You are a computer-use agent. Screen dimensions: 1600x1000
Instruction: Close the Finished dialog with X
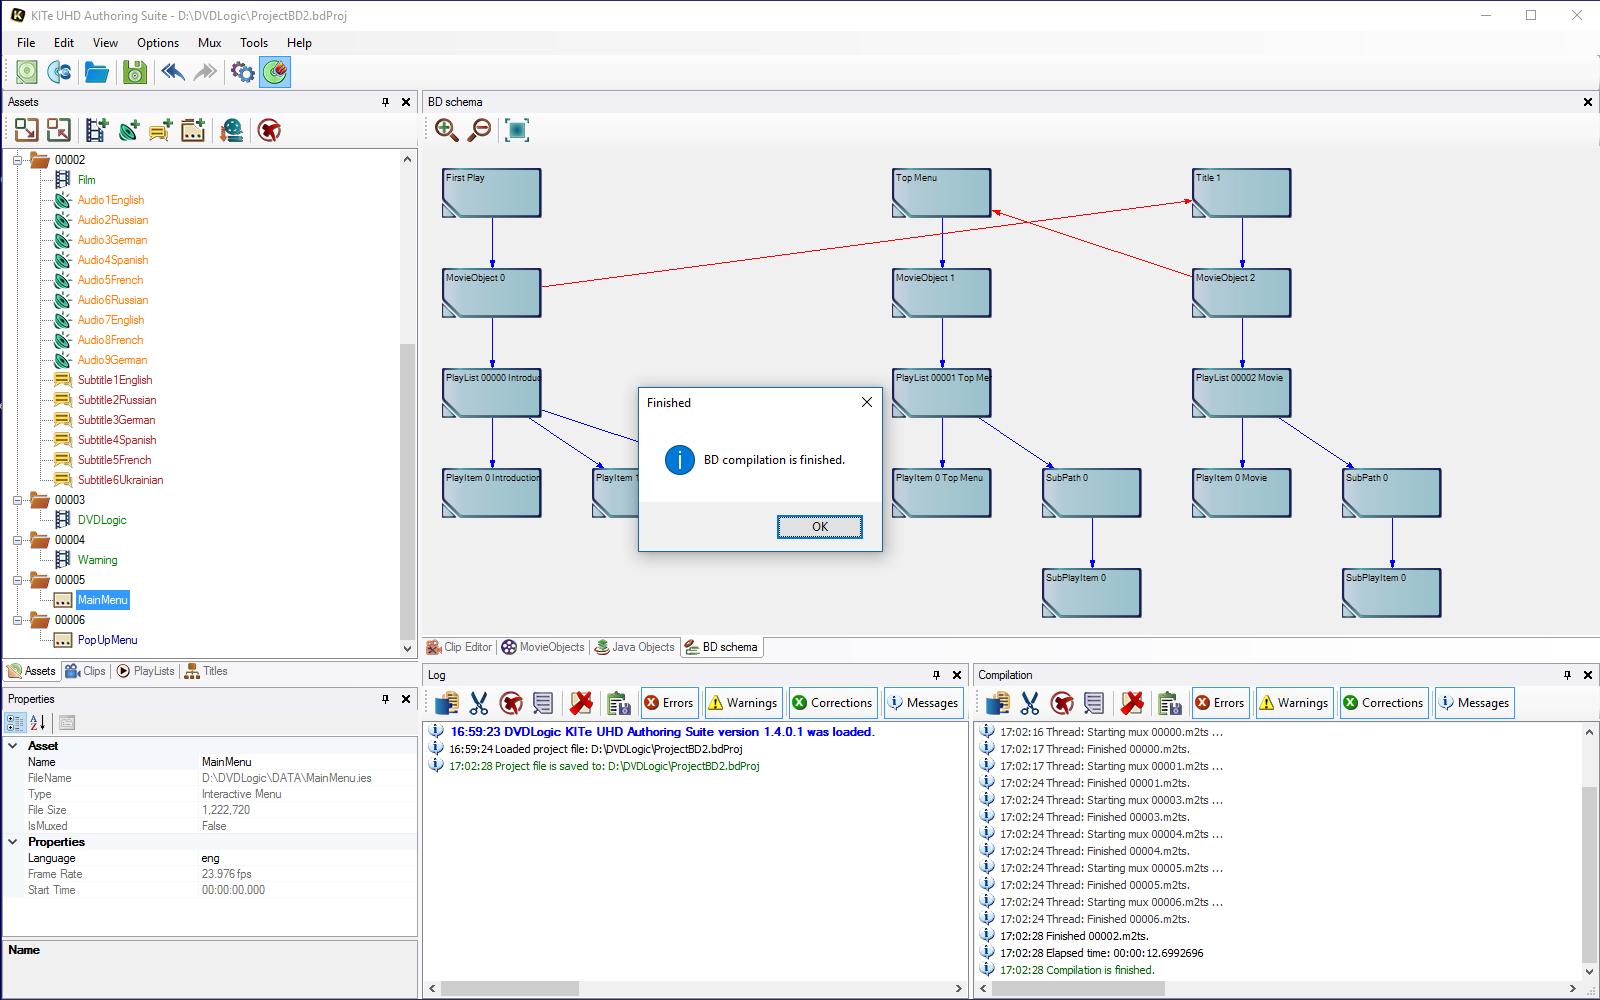point(866,402)
